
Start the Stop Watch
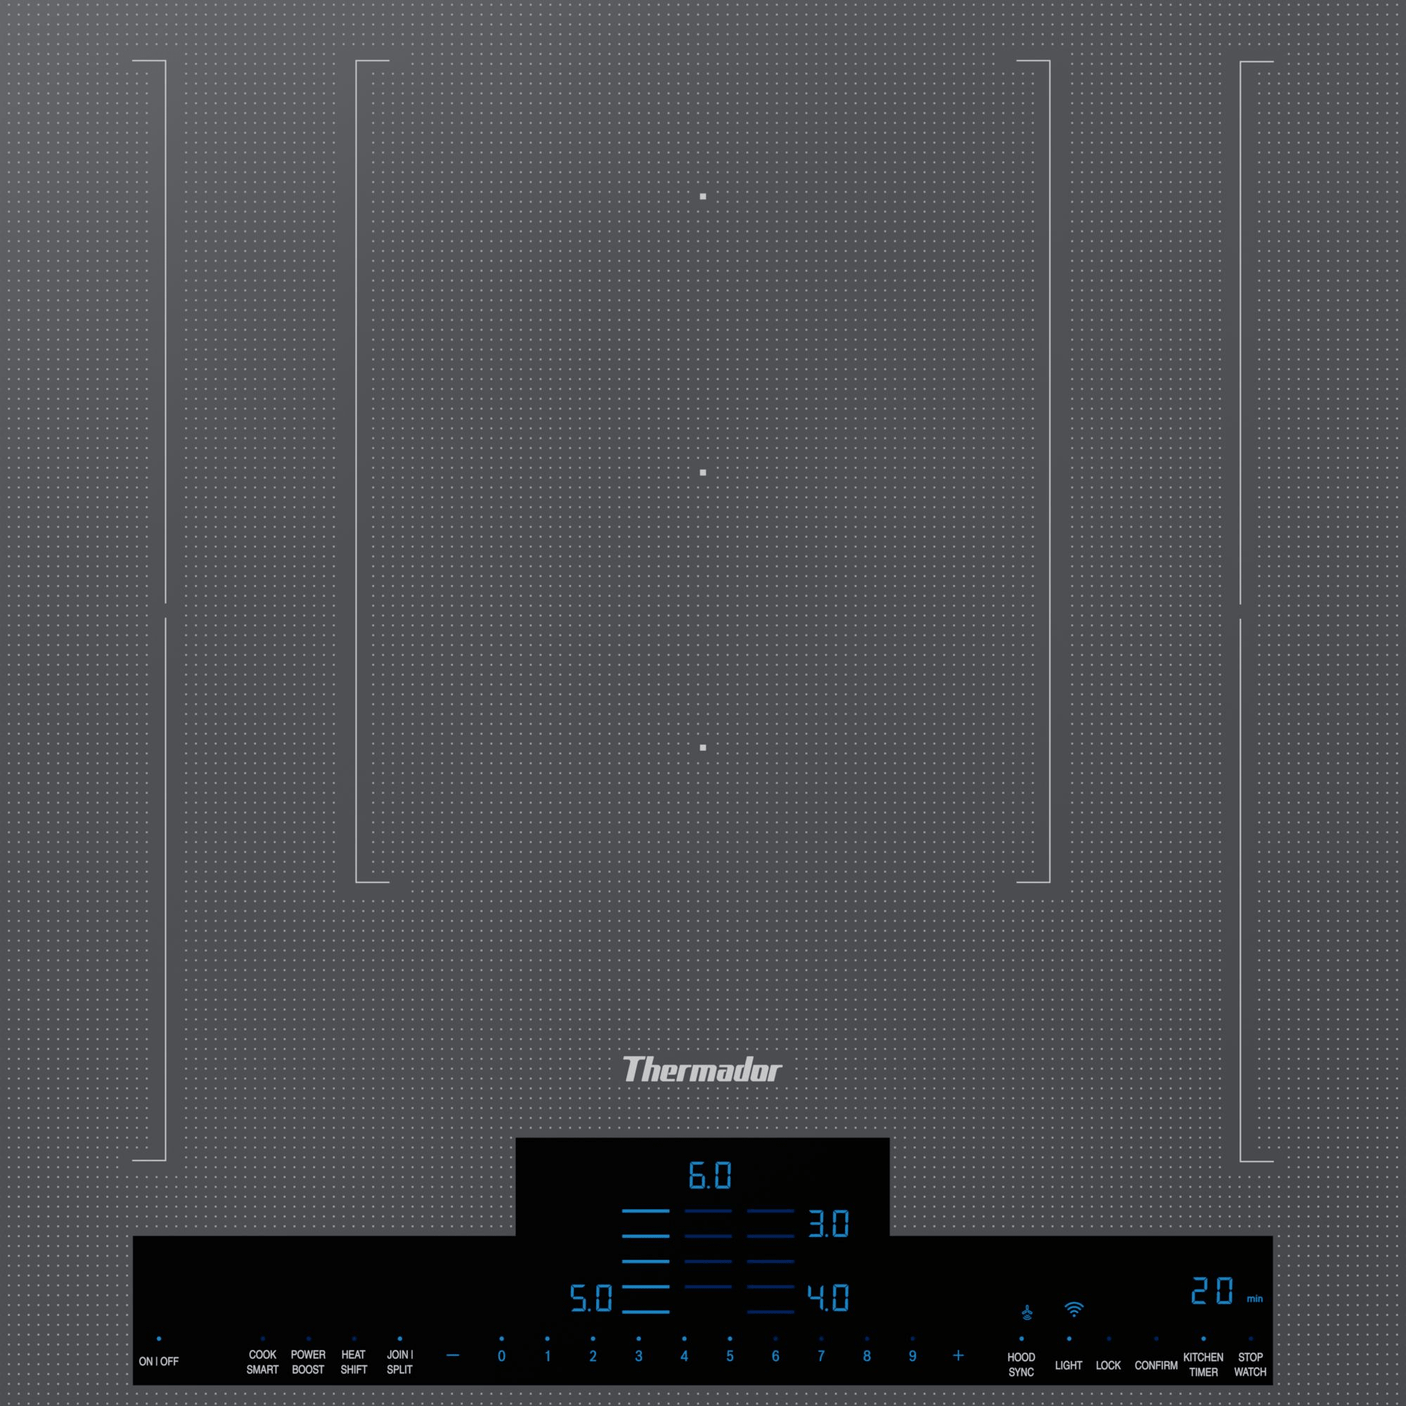tap(1250, 1365)
